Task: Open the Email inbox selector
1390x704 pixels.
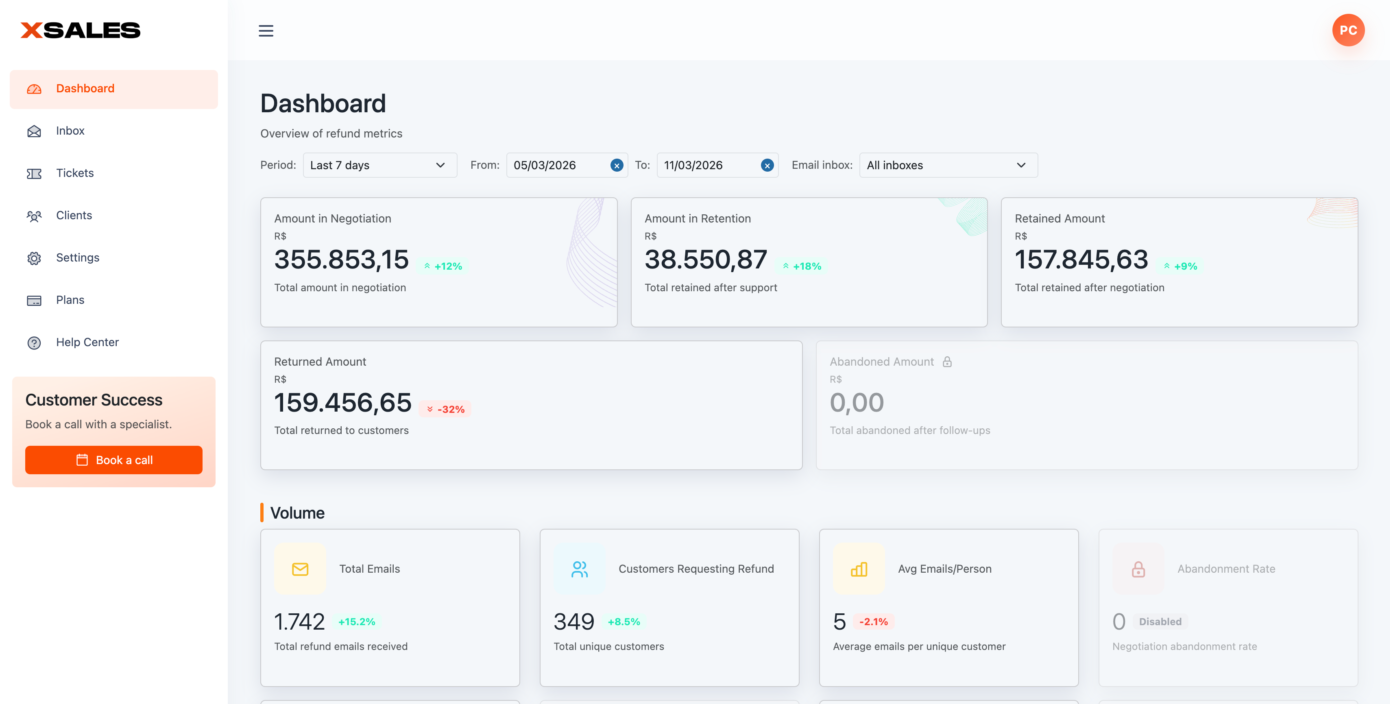Action: click(x=947, y=165)
